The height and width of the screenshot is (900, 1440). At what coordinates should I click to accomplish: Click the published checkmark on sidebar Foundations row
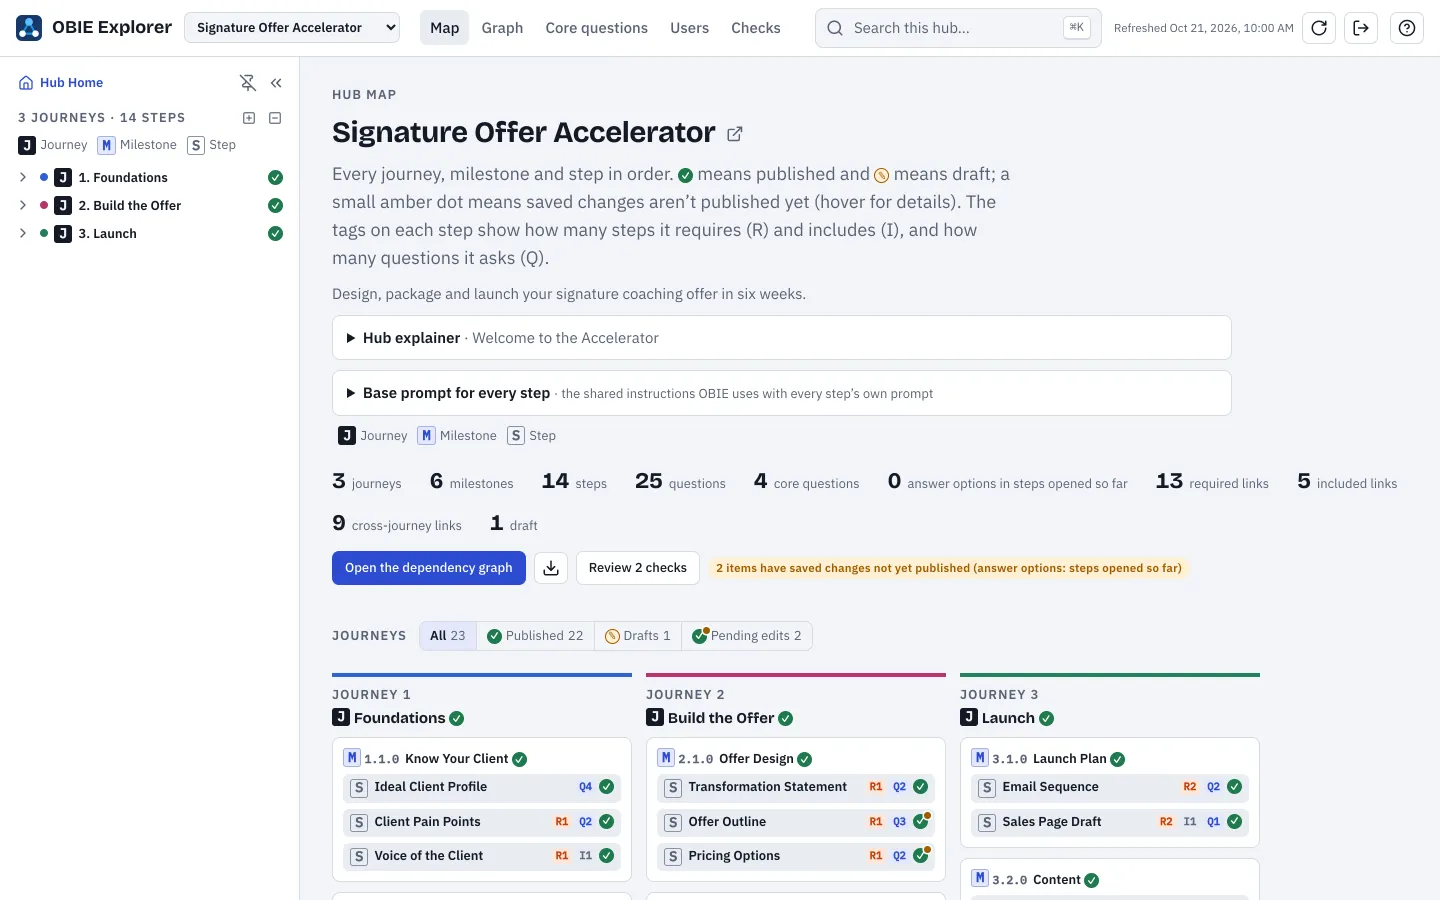coord(275,178)
